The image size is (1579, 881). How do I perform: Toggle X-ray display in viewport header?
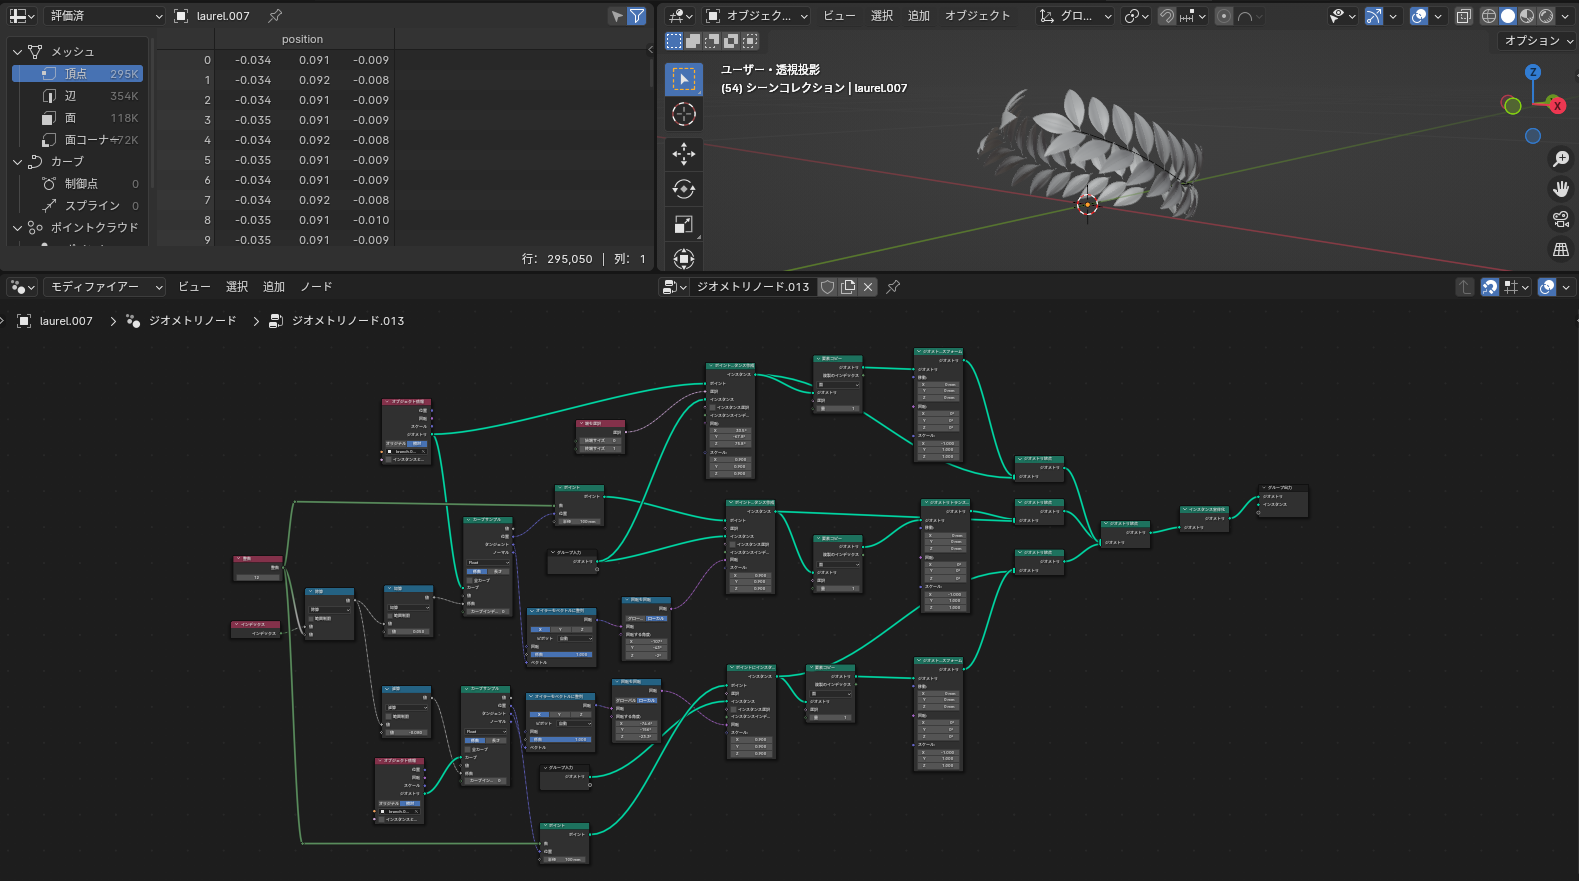pyautogui.click(x=1464, y=16)
